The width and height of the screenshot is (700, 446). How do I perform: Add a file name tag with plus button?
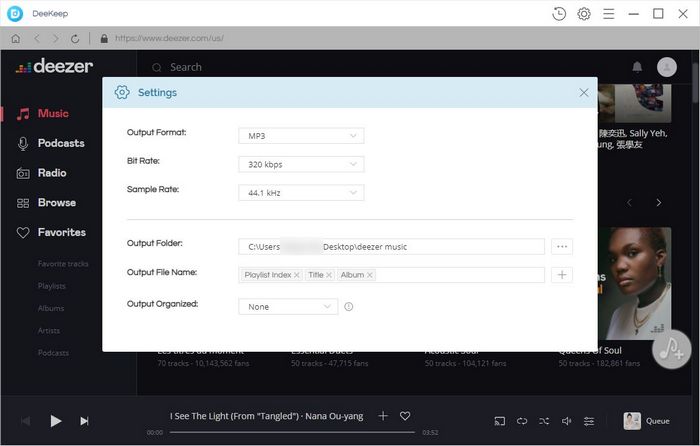(x=562, y=275)
